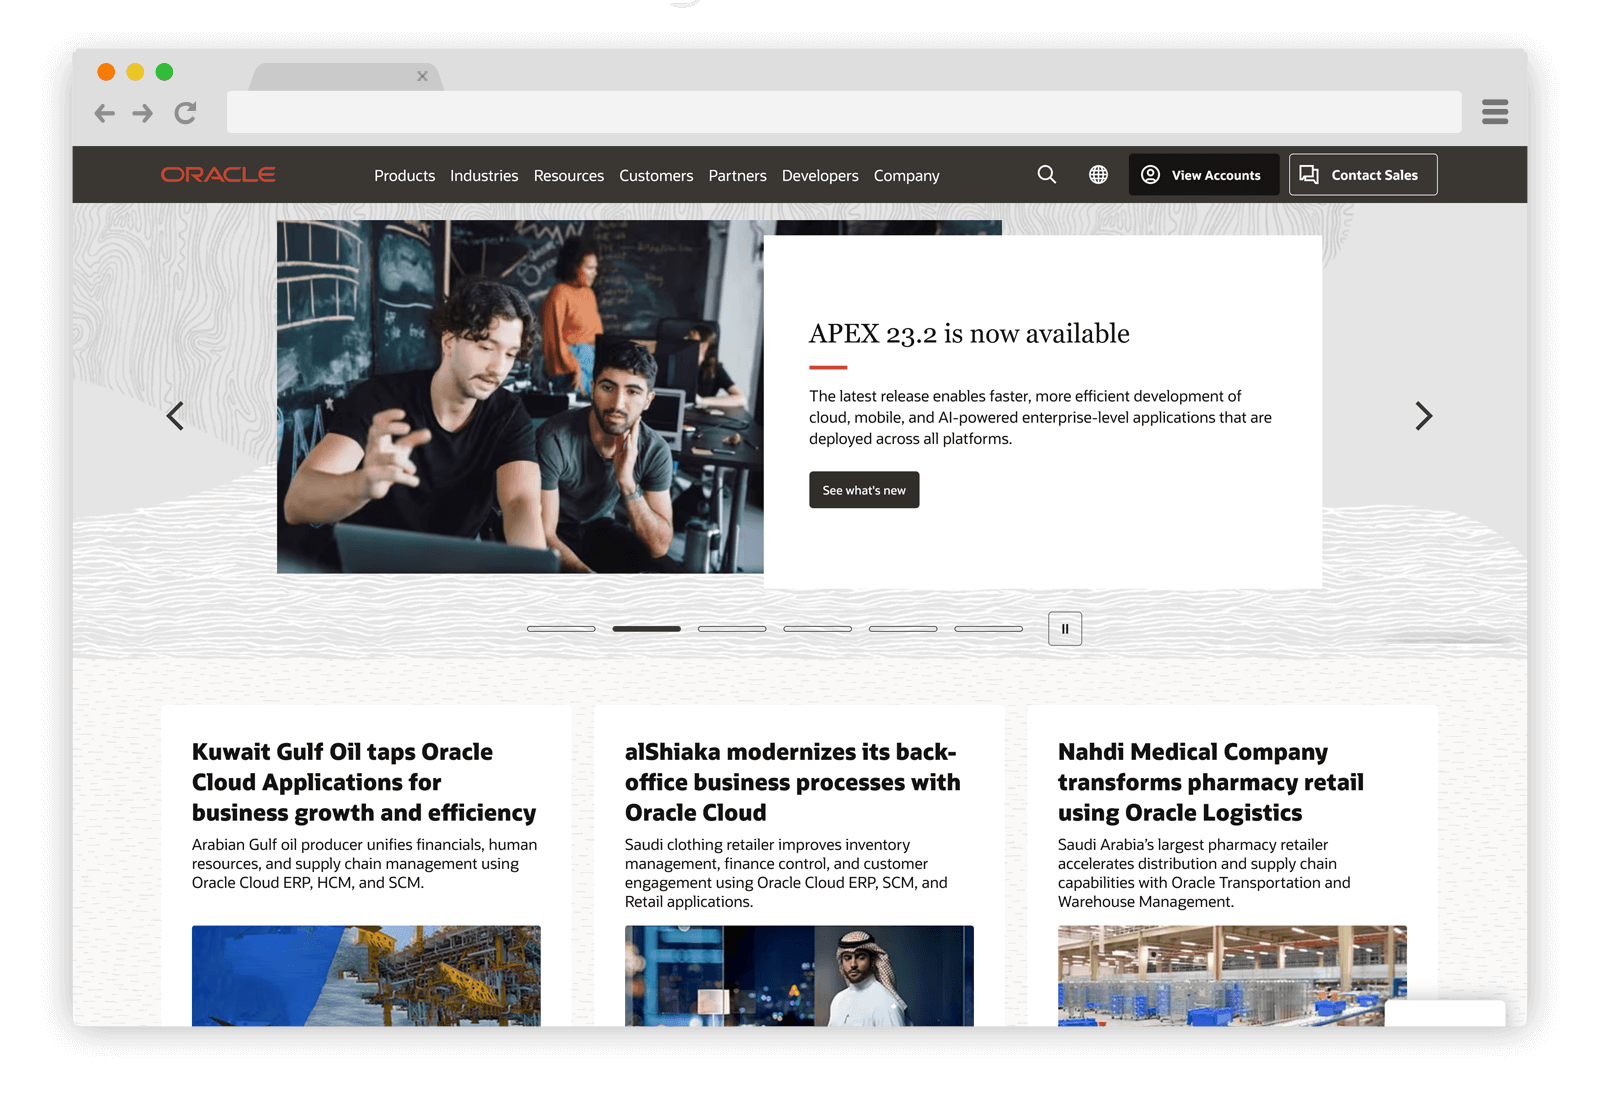Click text starting 'Saudi Arabia's largest pharmacy'
Screen dimensions: 1600x1101
click(1204, 873)
